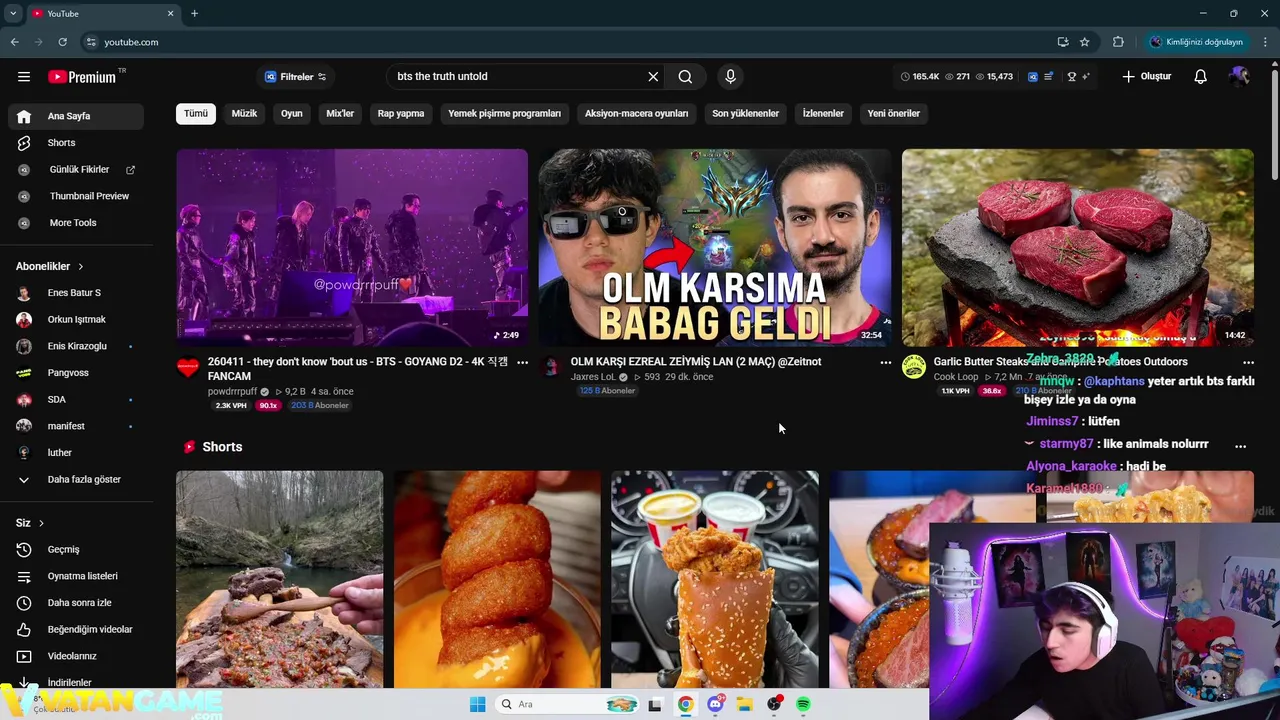This screenshot has height=720, width=1280.
Task: Open Shorts in the sidebar
Action: click(76, 143)
